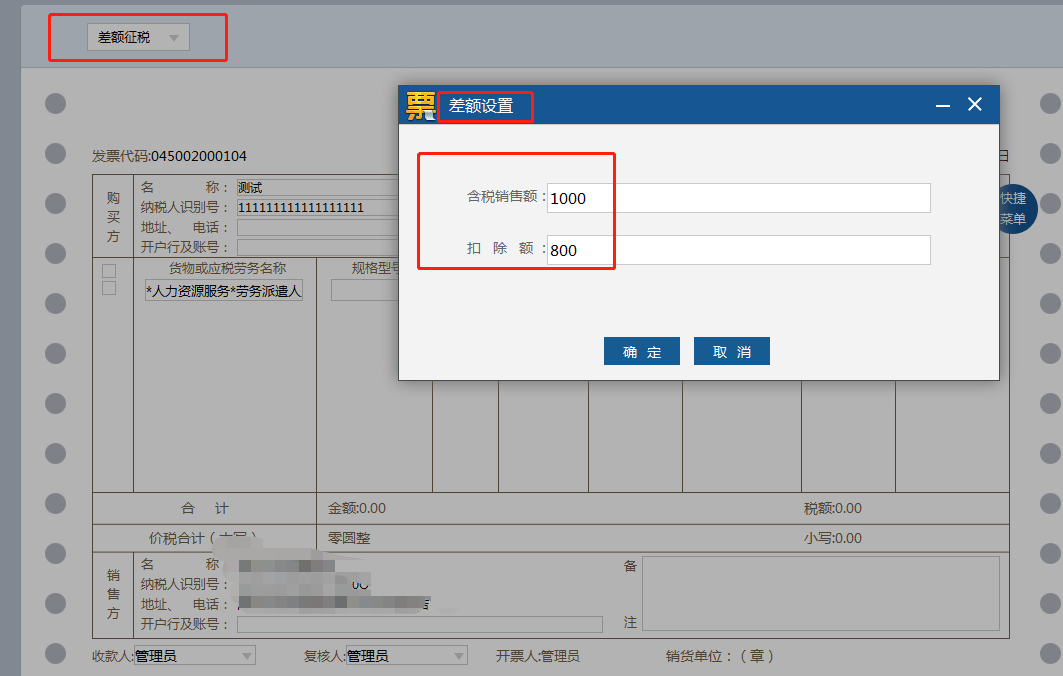Click the 确定 confirm button
Viewport: 1063px width, 676px height.
click(641, 351)
